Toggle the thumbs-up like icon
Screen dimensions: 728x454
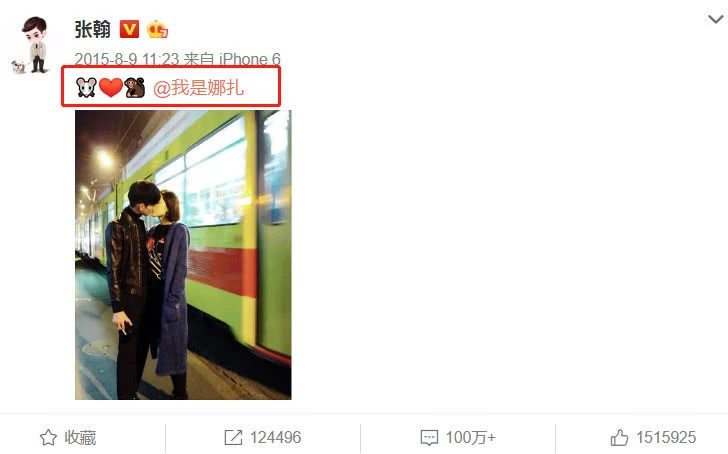619,437
